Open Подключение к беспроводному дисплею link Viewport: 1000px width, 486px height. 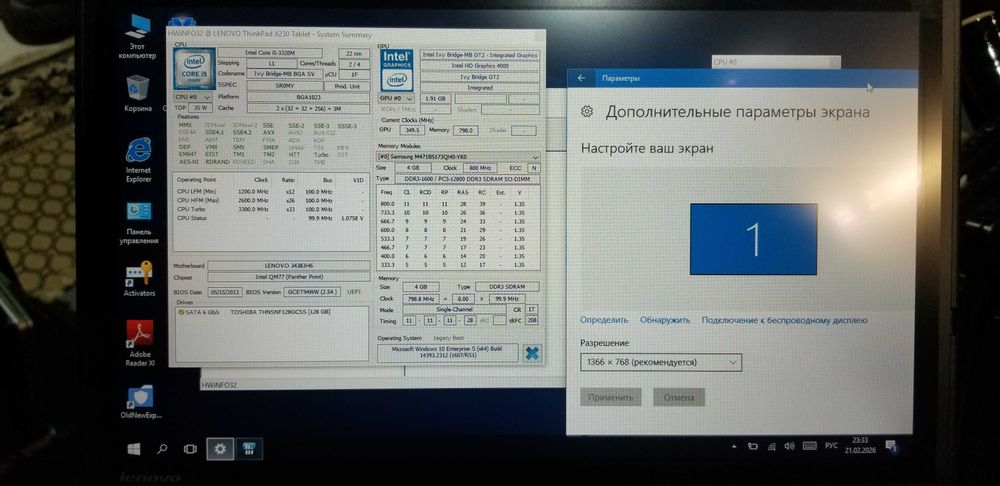point(784,320)
